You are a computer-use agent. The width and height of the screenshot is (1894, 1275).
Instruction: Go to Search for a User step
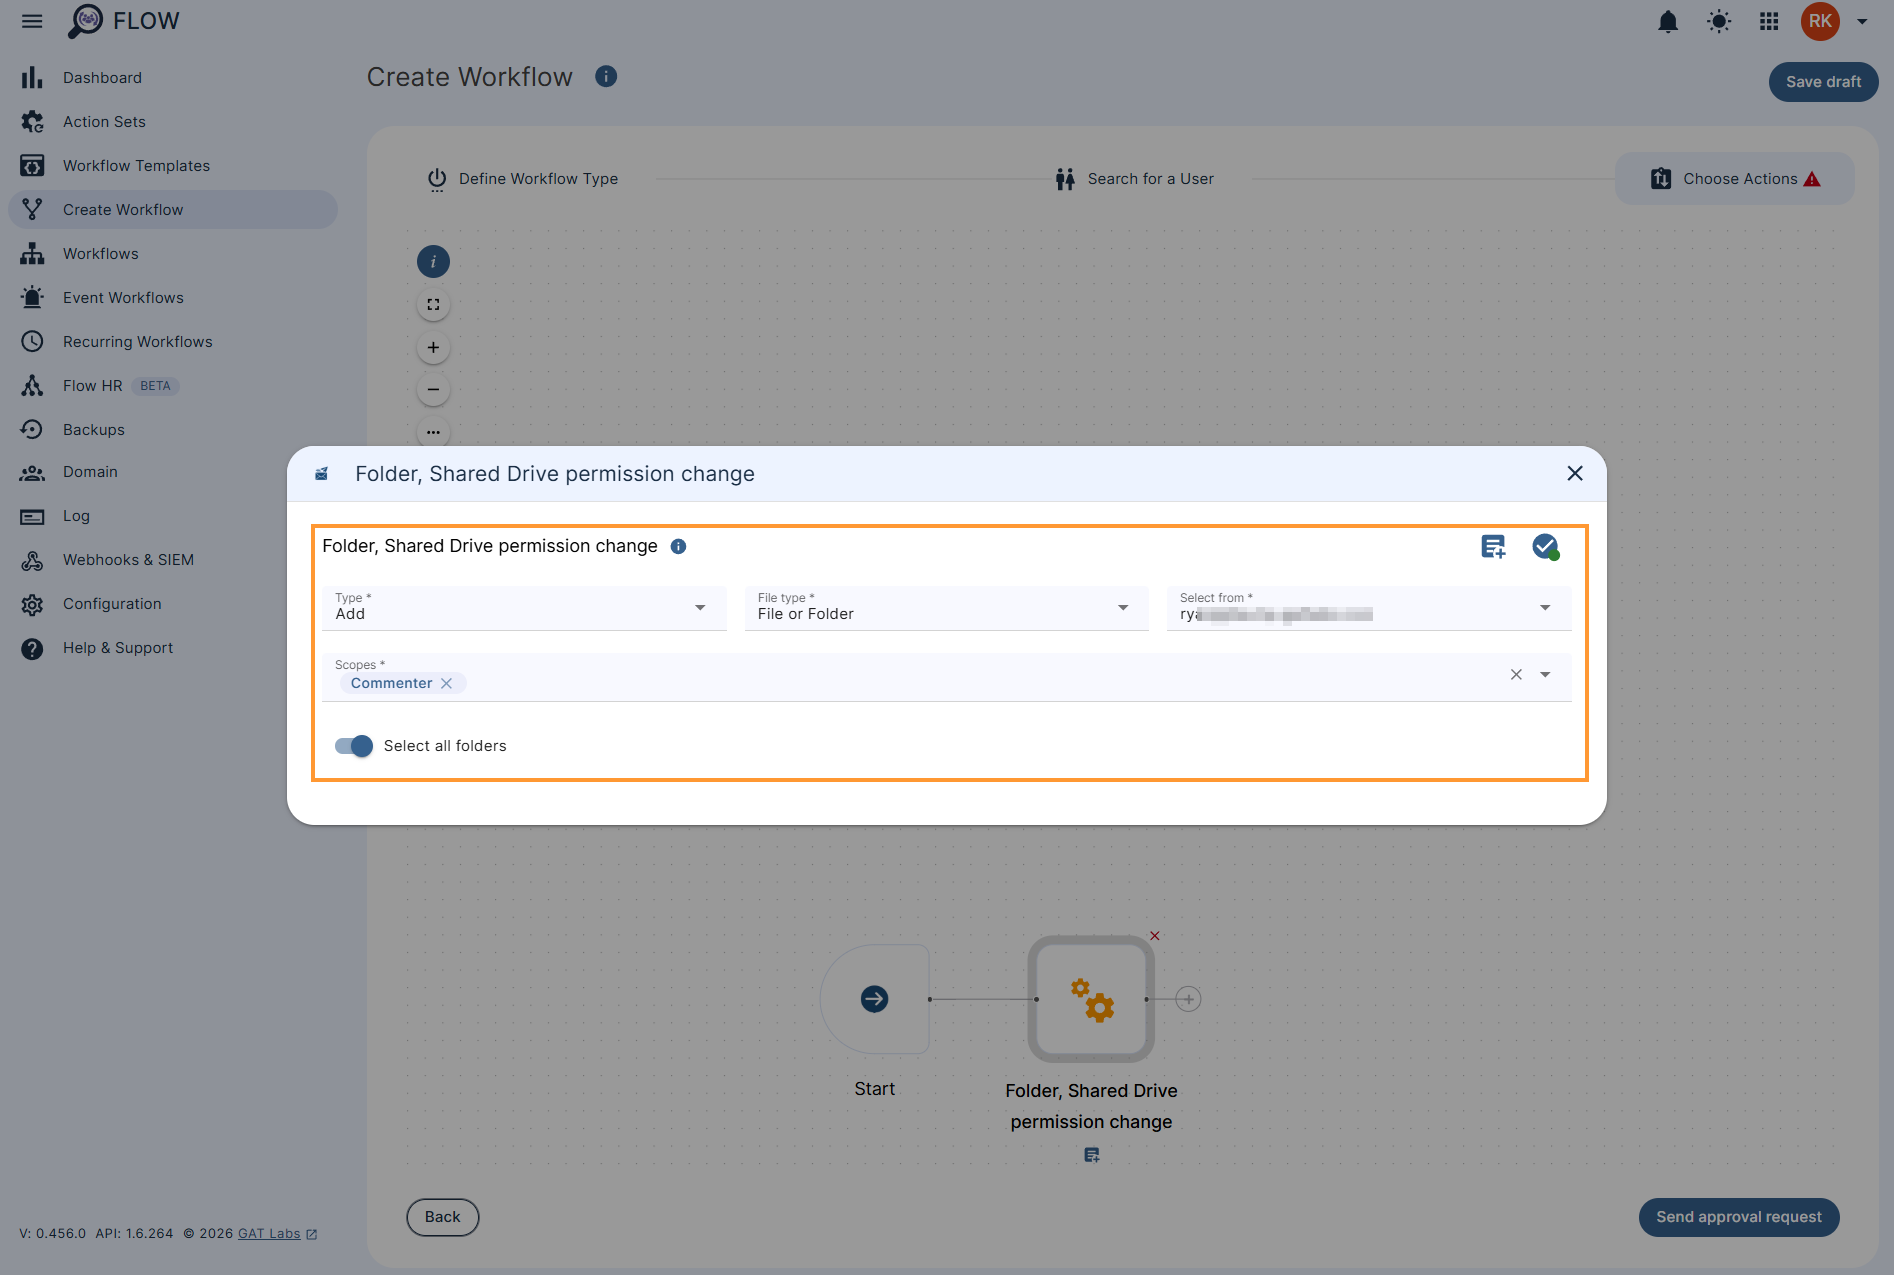[1134, 179]
